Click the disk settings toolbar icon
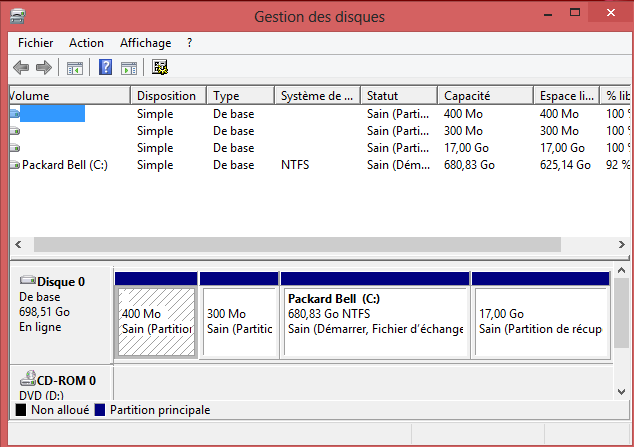 160,67
